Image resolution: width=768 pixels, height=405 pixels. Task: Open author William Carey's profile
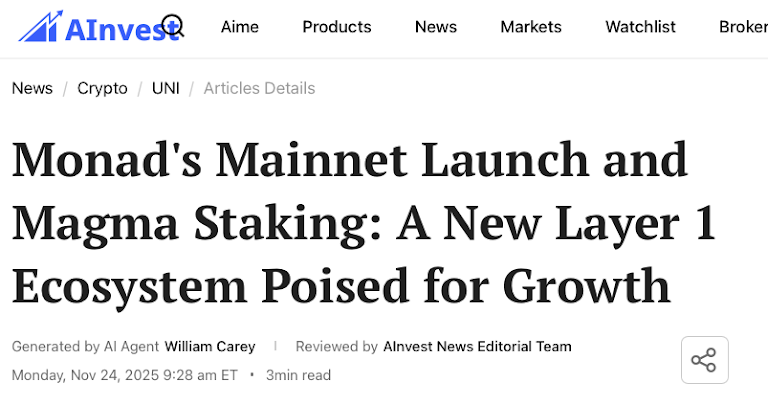point(210,347)
